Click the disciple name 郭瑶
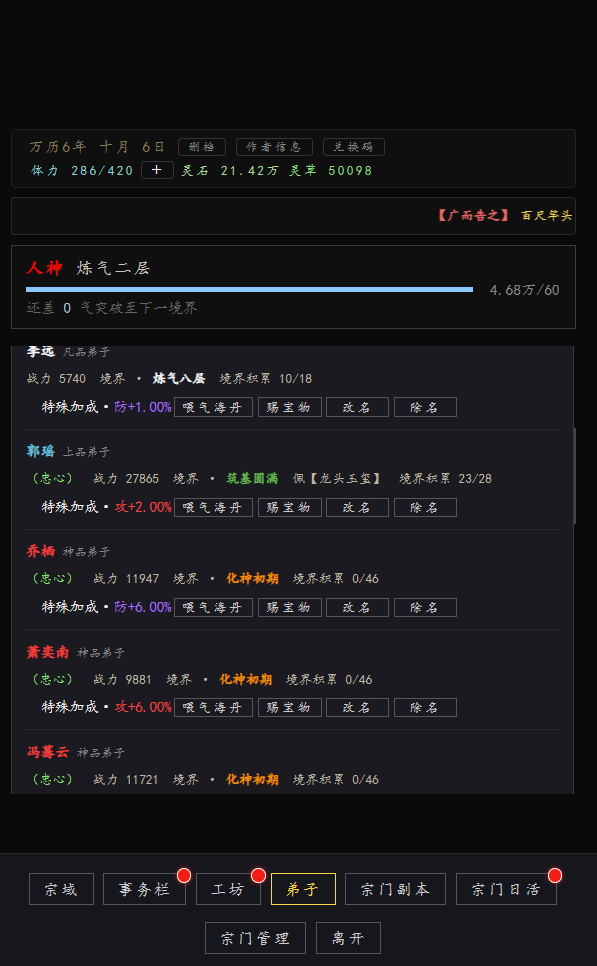 tap(41, 451)
